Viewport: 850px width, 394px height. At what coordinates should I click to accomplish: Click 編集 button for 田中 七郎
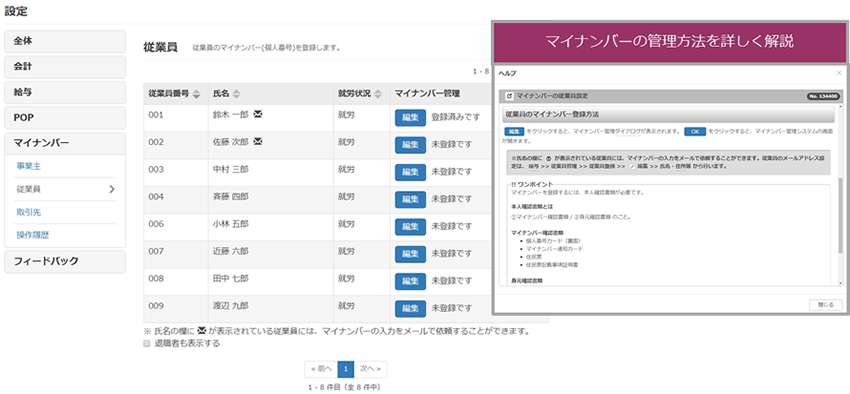pyautogui.click(x=410, y=281)
